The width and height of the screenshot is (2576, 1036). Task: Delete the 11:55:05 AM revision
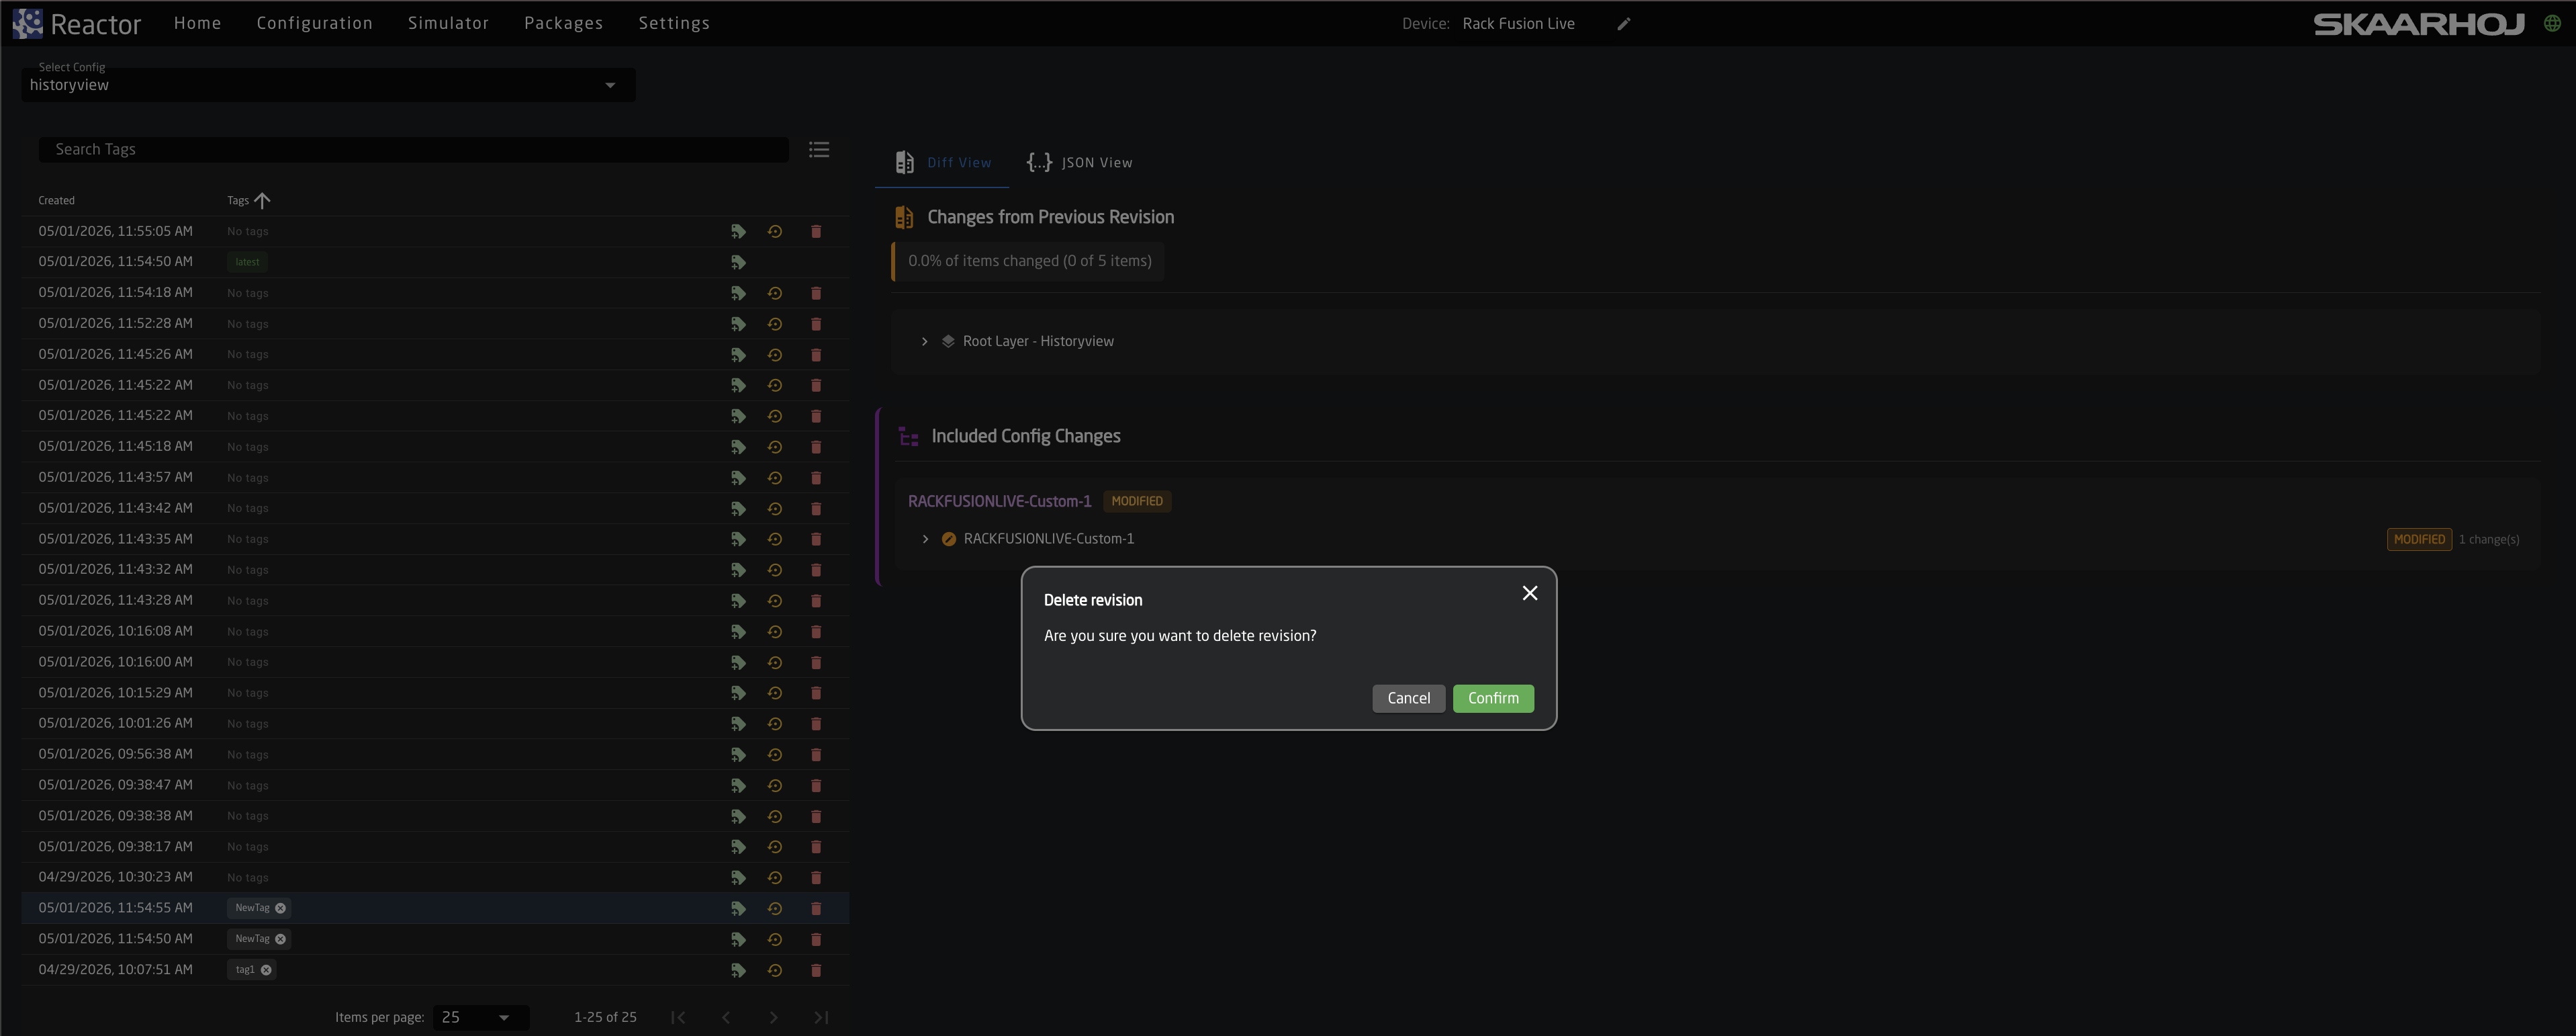pyautogui.click(x=816, y=231)
